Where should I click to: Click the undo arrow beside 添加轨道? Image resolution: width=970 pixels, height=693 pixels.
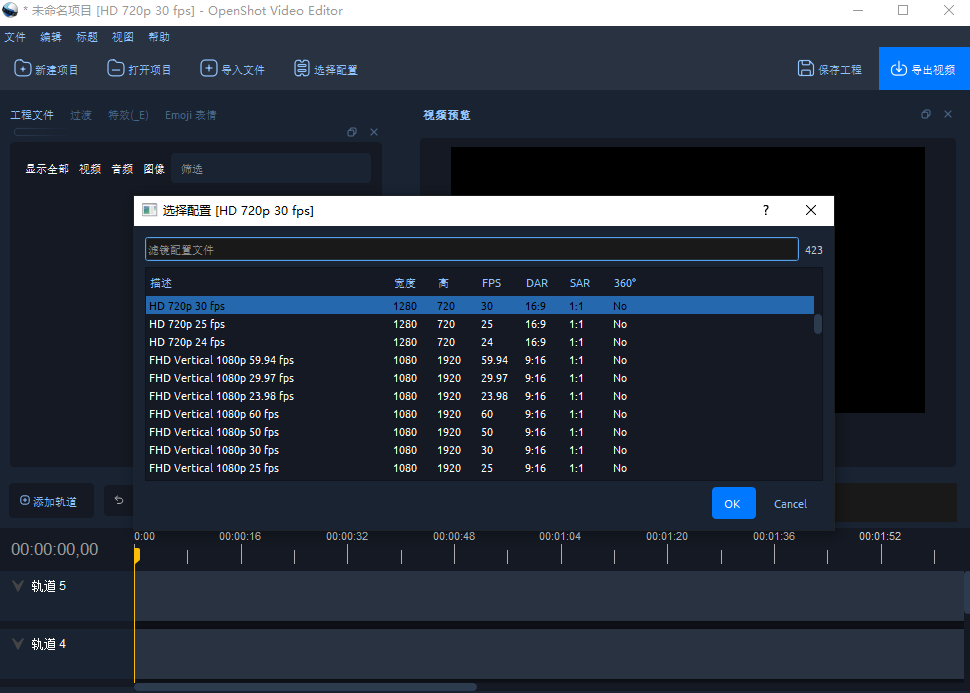tap(118, 500)
